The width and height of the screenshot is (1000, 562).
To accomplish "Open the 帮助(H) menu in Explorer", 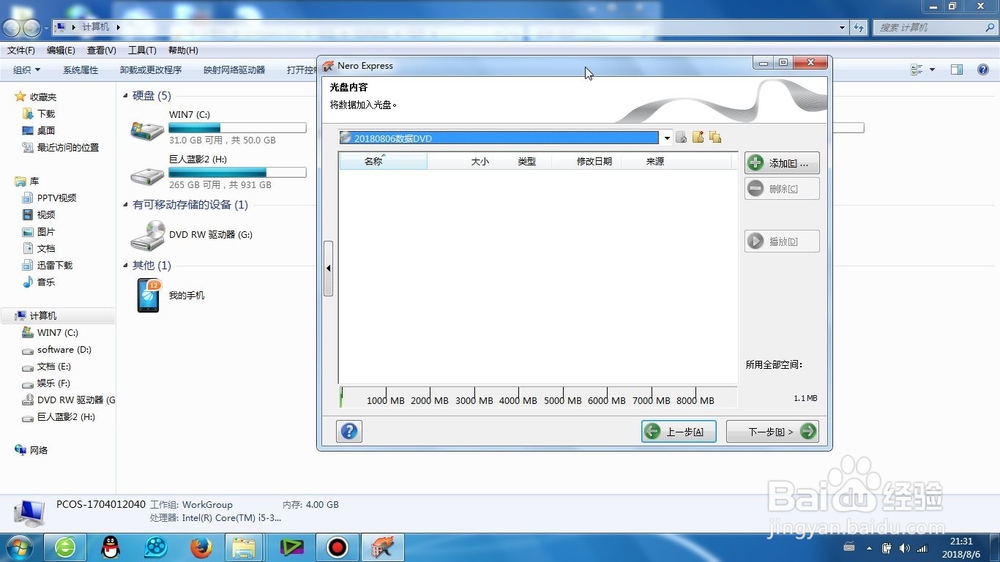I will click(x=183, y=50).
